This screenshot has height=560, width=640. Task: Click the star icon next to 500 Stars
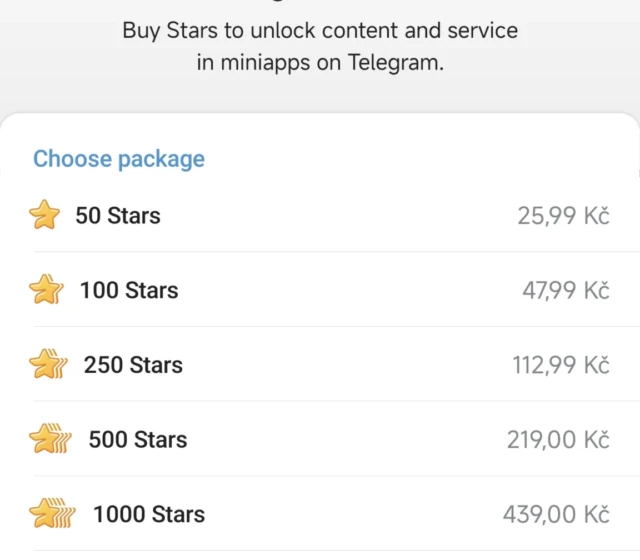(x=50, y=439)
